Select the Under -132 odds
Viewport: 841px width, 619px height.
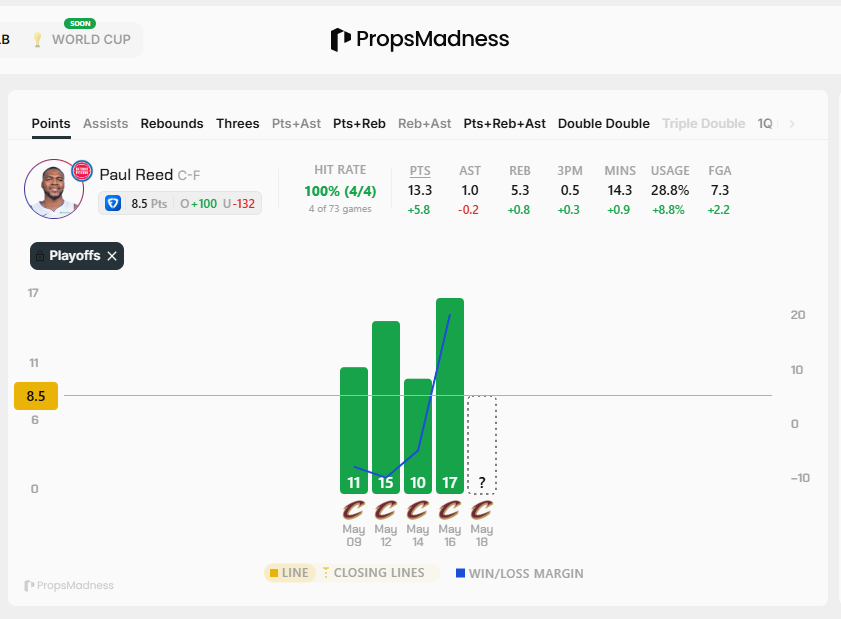[239, 204]
